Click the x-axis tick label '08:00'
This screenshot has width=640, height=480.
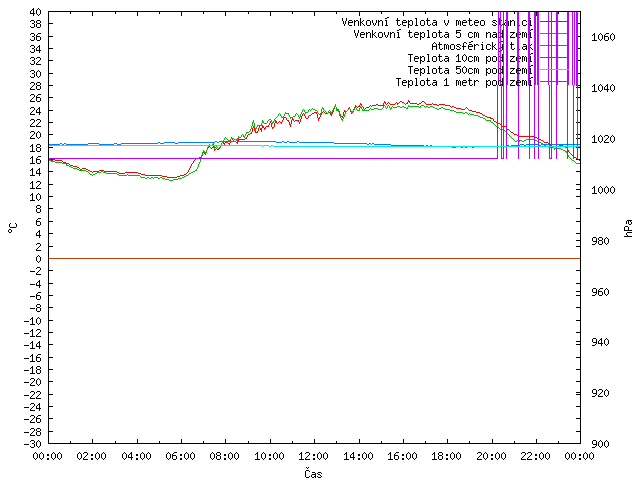point(225,456)
